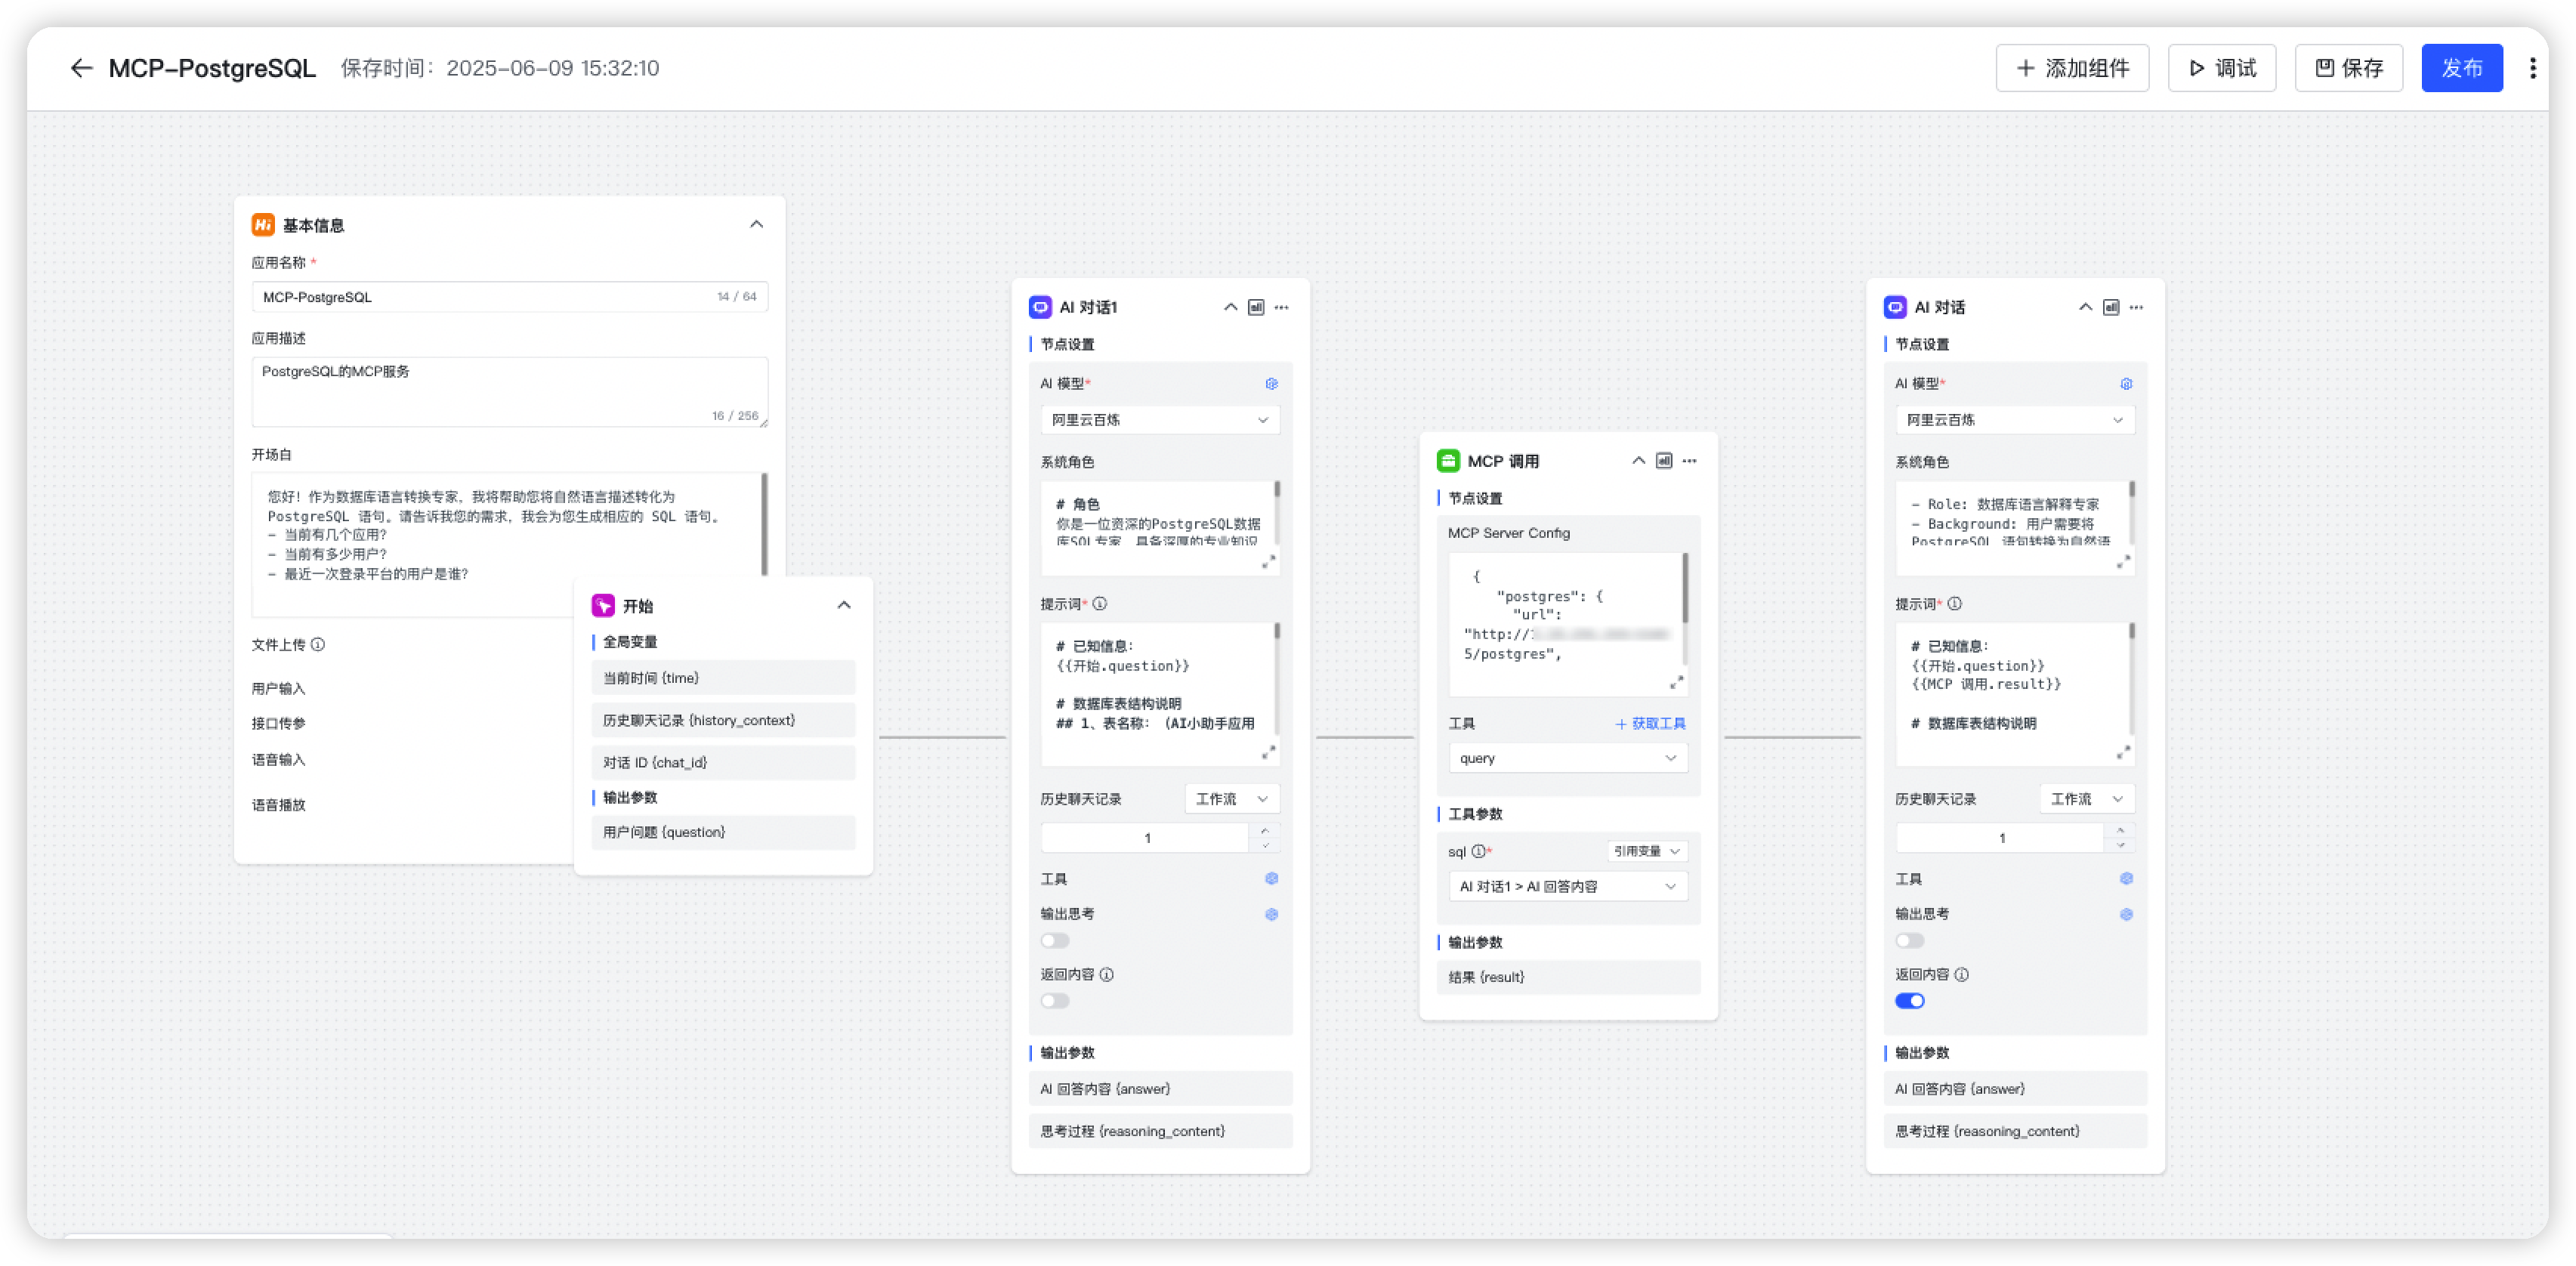The height and width of the screenshot is (1266, 2576).
Task: Click the 获取工具 link in MCP 调用
Action: pos(1650,724)
